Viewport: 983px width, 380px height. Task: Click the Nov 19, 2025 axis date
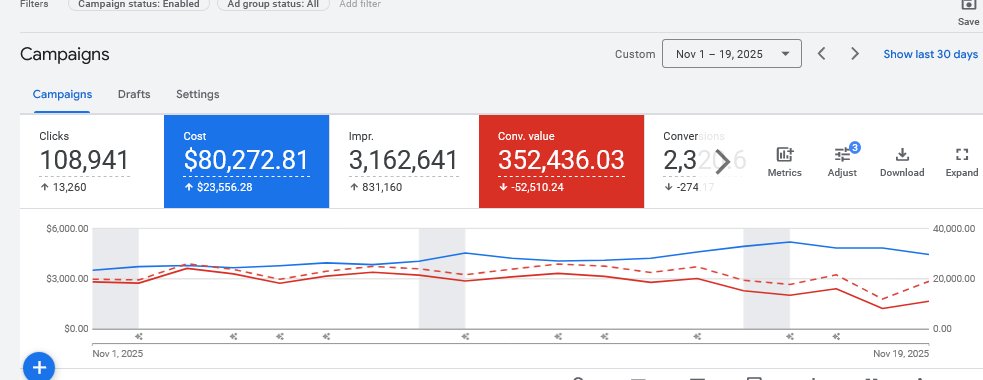click(901, 354)
